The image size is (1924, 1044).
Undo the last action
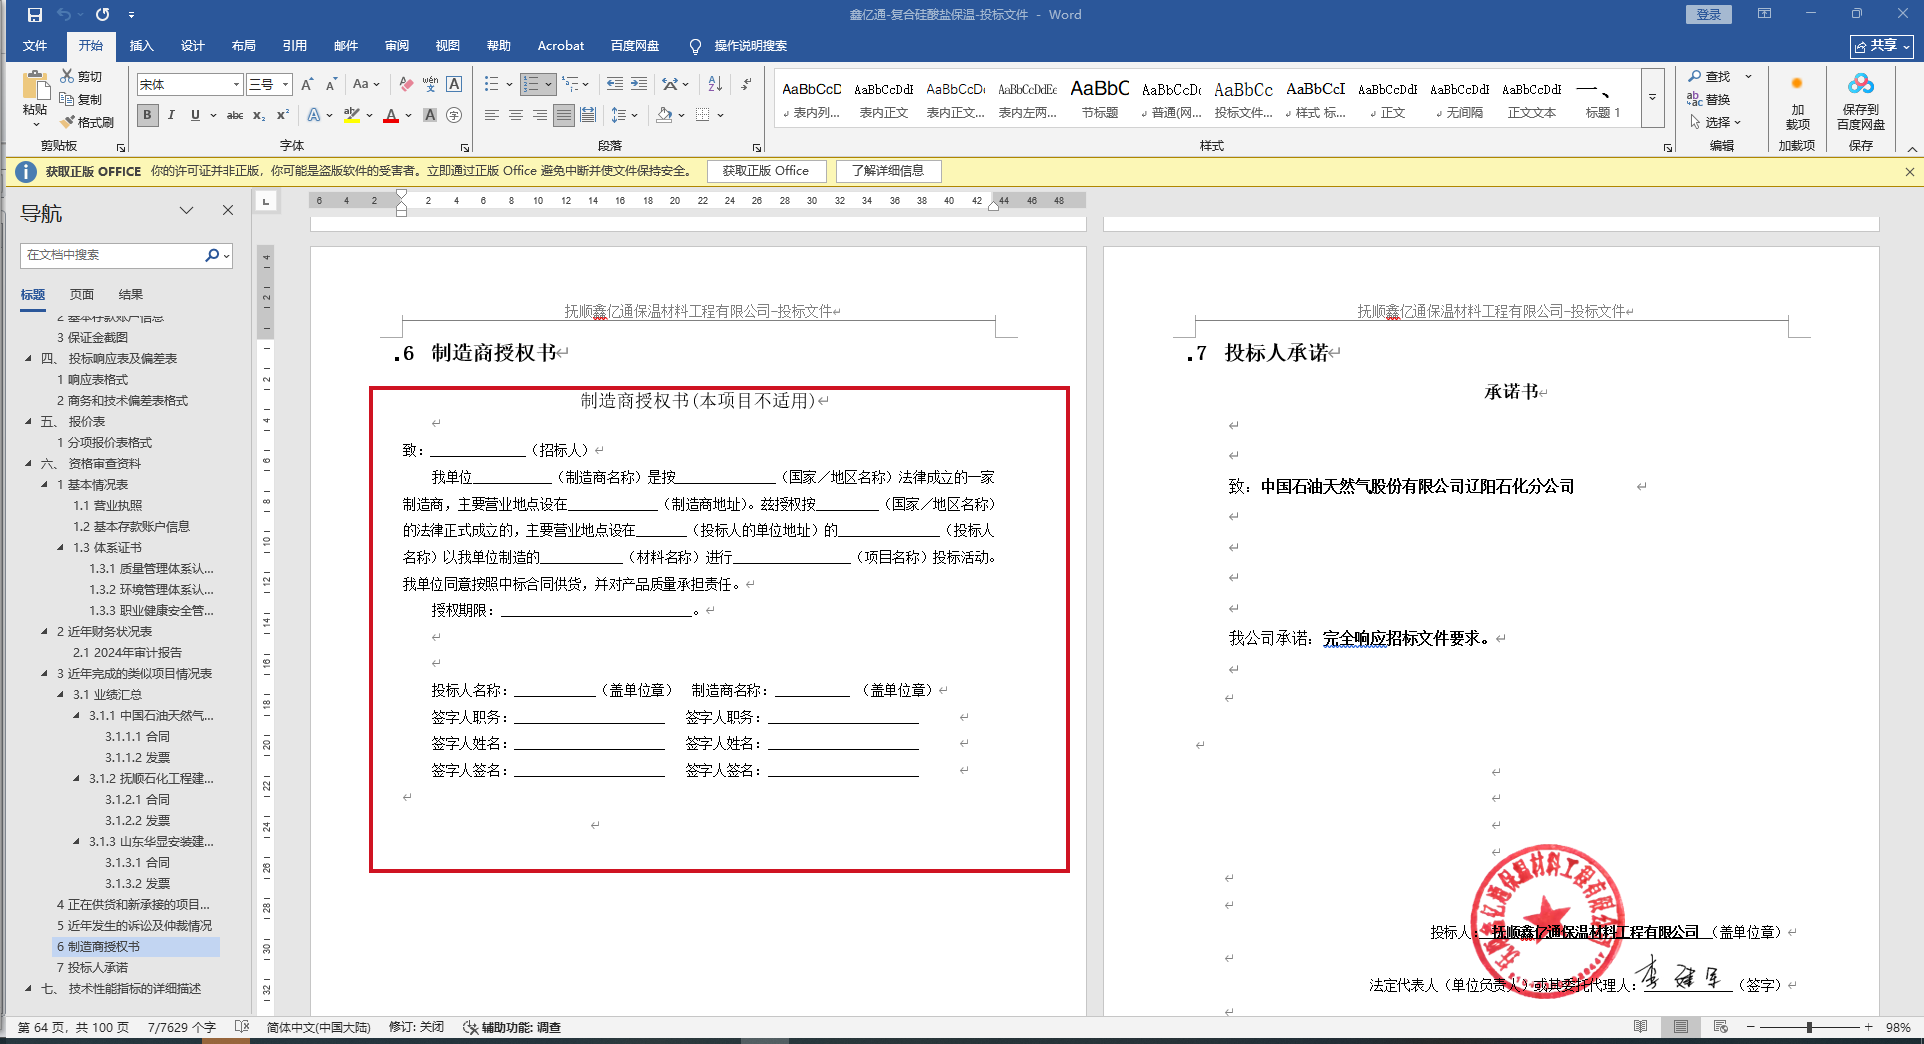[64, 15]
